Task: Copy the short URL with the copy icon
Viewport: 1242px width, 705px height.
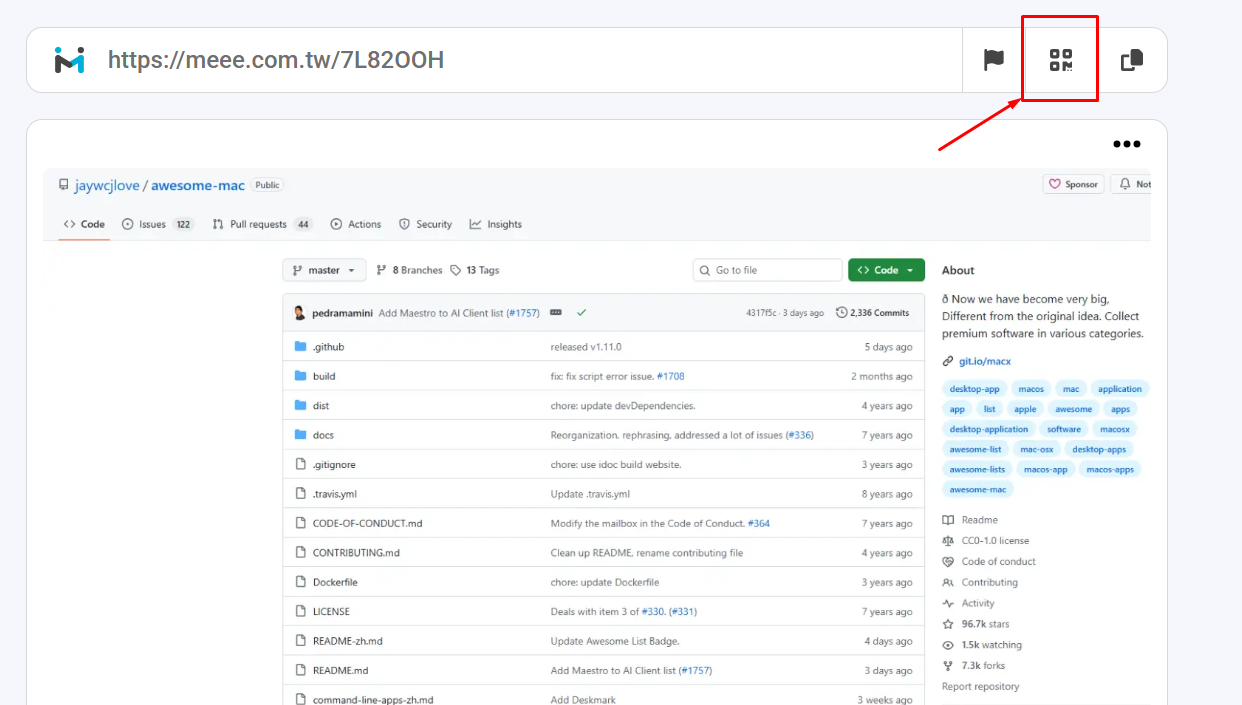Action: click(1132, 60)
